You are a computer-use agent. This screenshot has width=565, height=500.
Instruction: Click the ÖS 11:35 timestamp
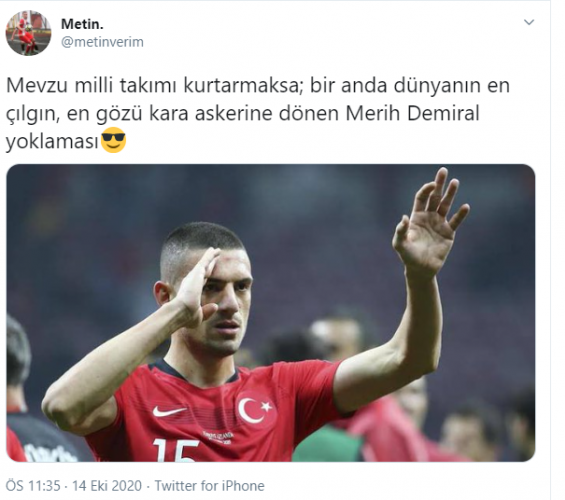coord(33,486)
